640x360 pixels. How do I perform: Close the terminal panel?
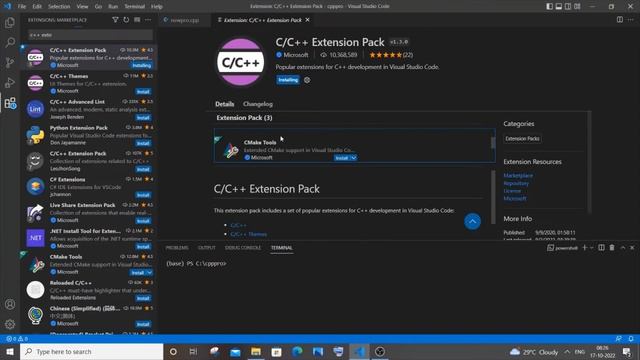(632, 247)
